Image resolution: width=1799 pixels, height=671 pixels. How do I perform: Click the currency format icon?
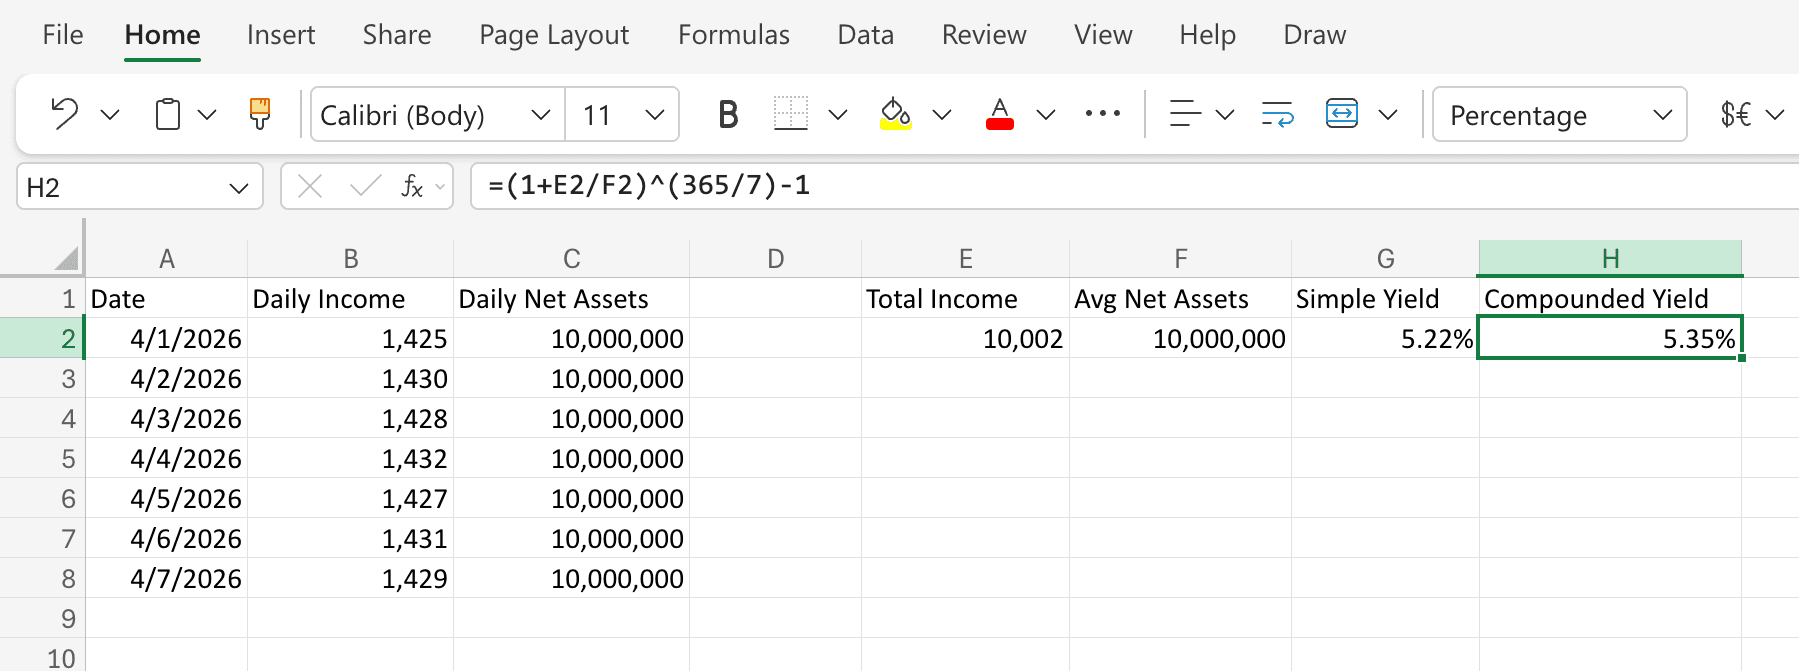pos(1736,115)
